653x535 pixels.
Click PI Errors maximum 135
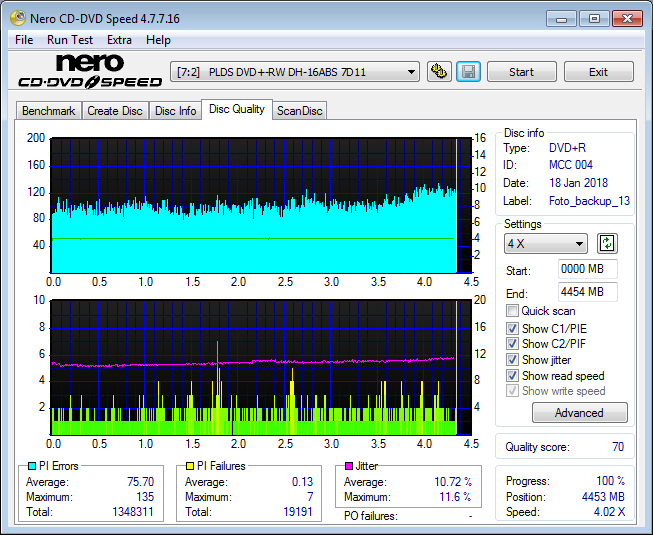145,497
